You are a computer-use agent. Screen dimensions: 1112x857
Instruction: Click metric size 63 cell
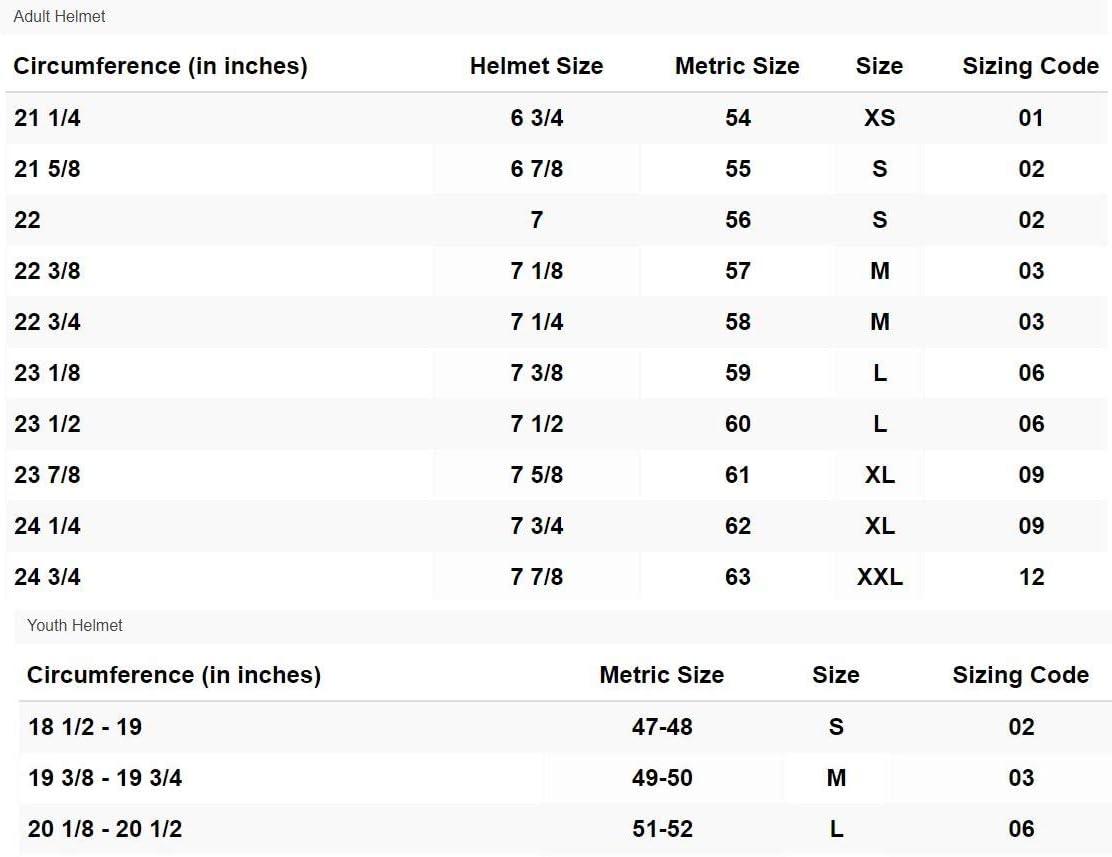(x=737, y=577)
